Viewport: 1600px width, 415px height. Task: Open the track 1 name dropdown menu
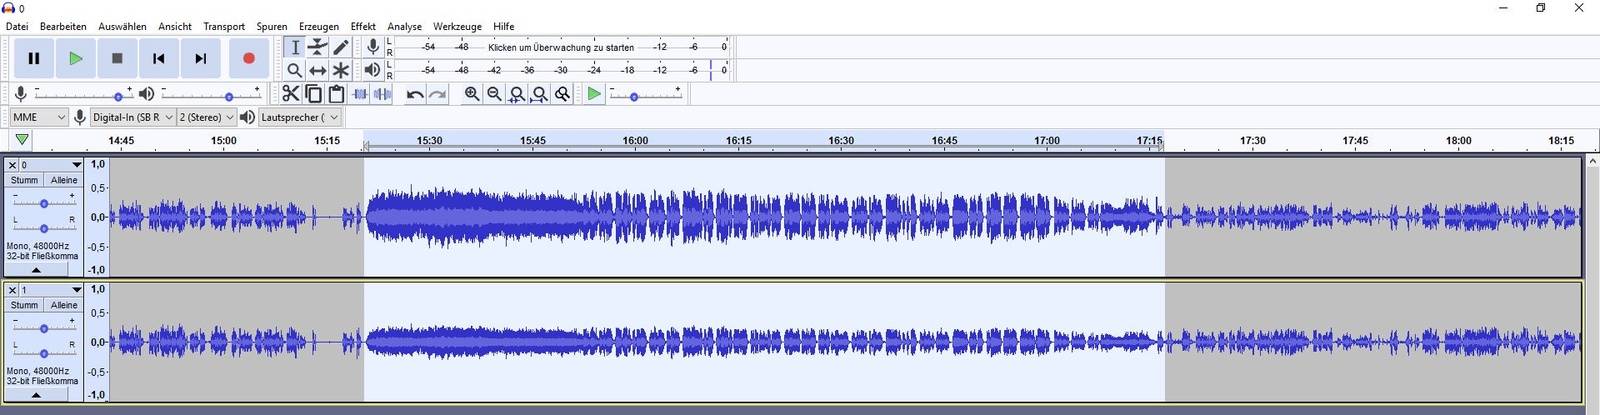[51, 290]
